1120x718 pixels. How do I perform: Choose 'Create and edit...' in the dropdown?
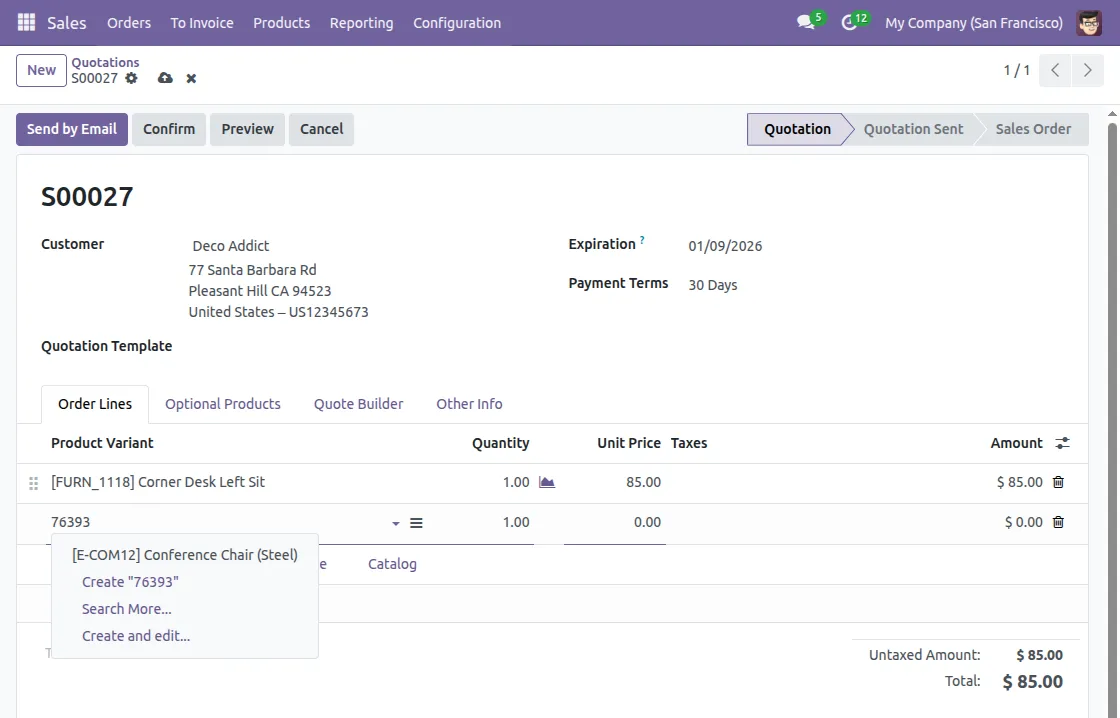tap(136, 635)
